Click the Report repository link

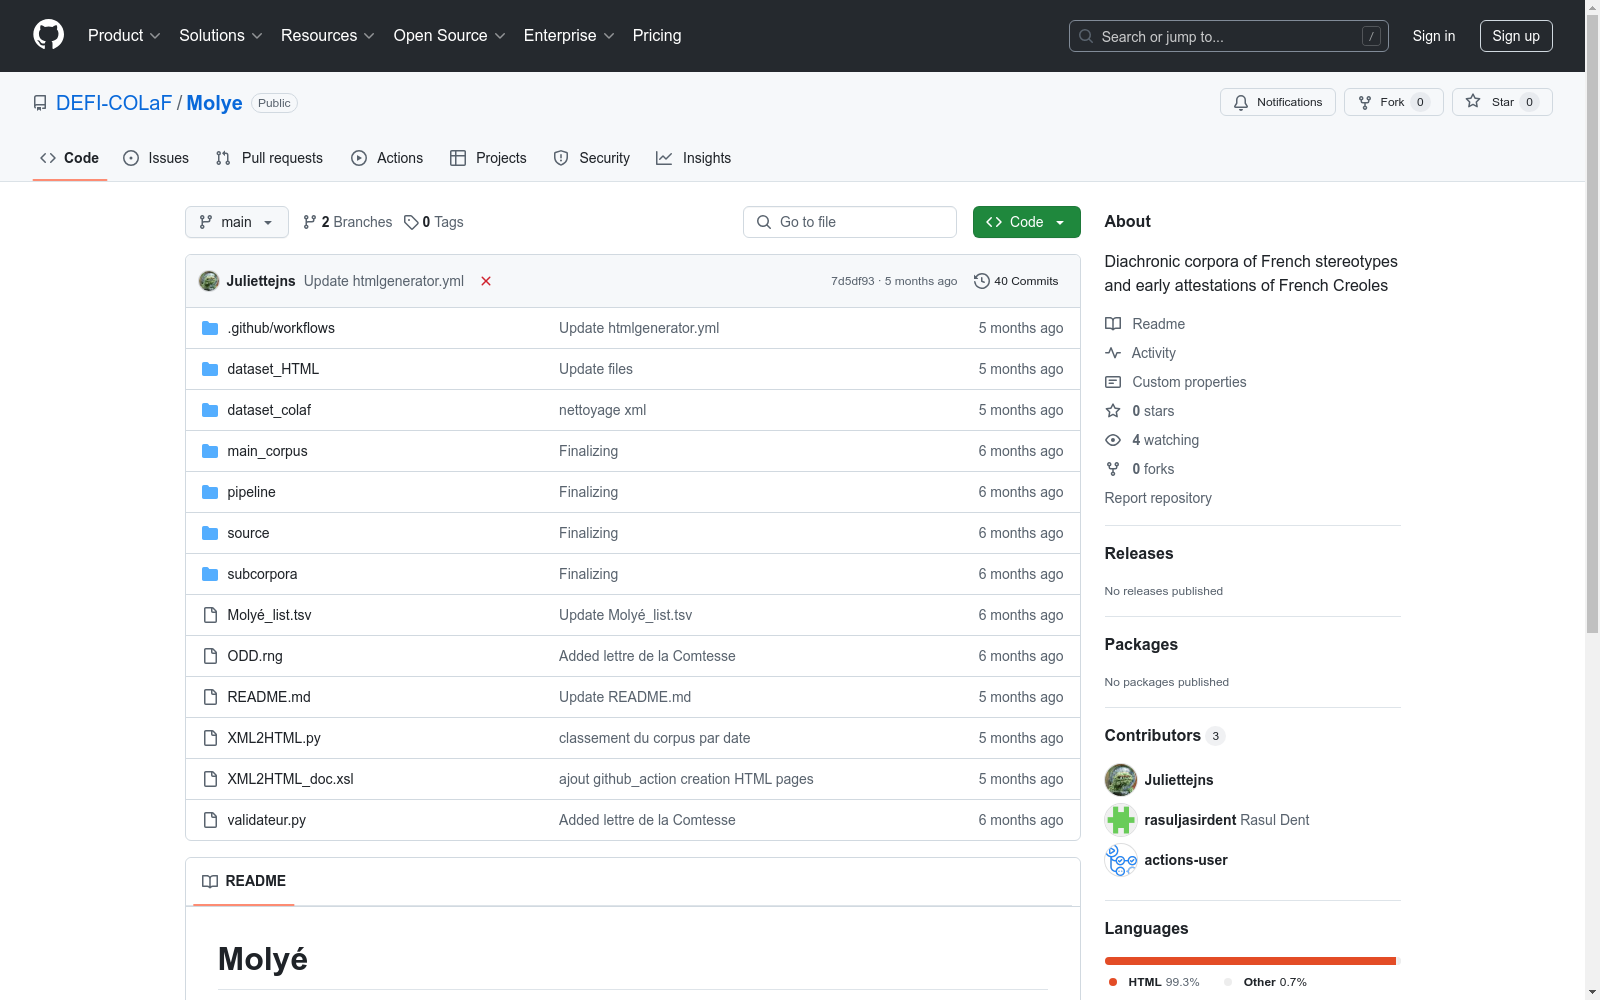[x=1158, y=498]
